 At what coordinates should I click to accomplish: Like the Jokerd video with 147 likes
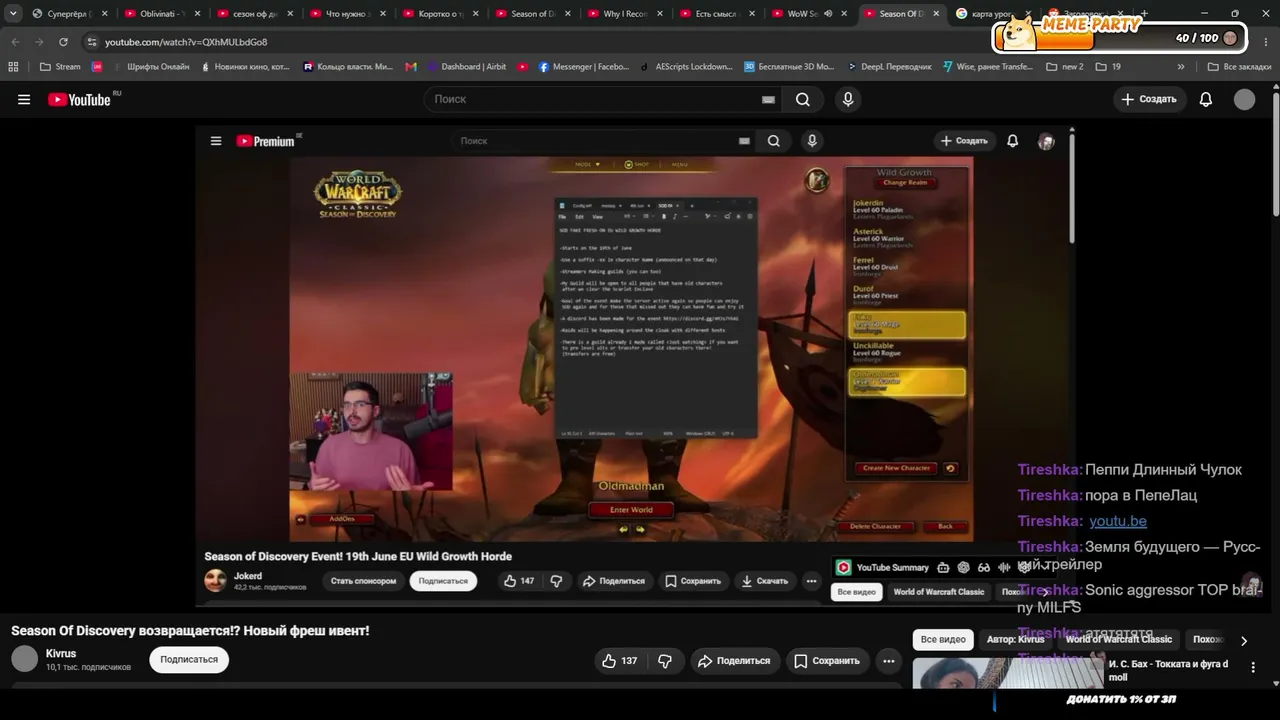click(519, 581)
